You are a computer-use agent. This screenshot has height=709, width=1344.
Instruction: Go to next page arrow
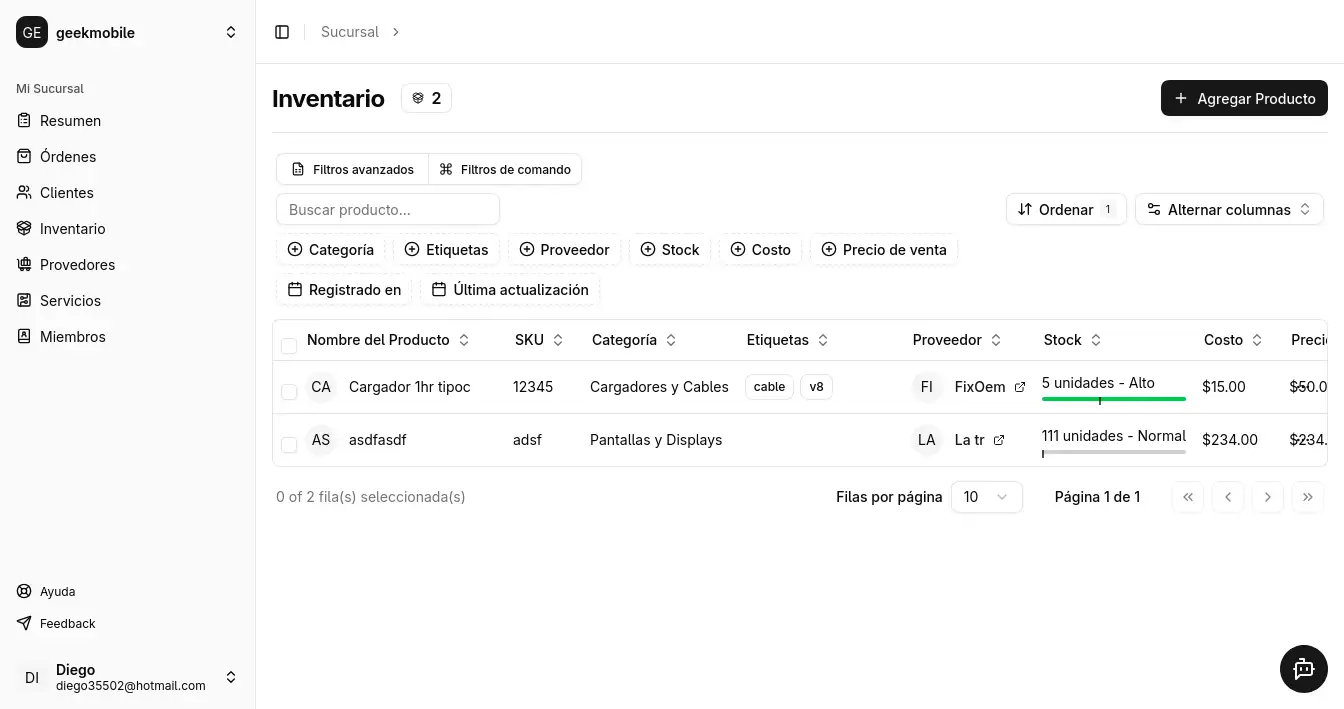point(1267,497)
